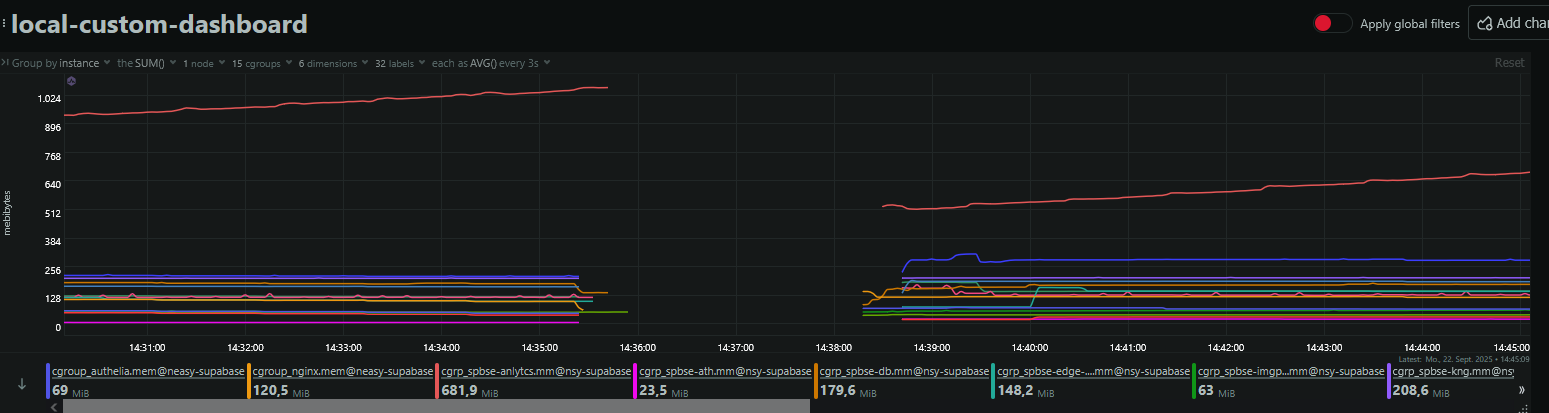Image resolution: width=1549 pixels, height=413 pixels.
Task: Select cgrp_spbse-db.mm legend entry
Action: [902, 381]
